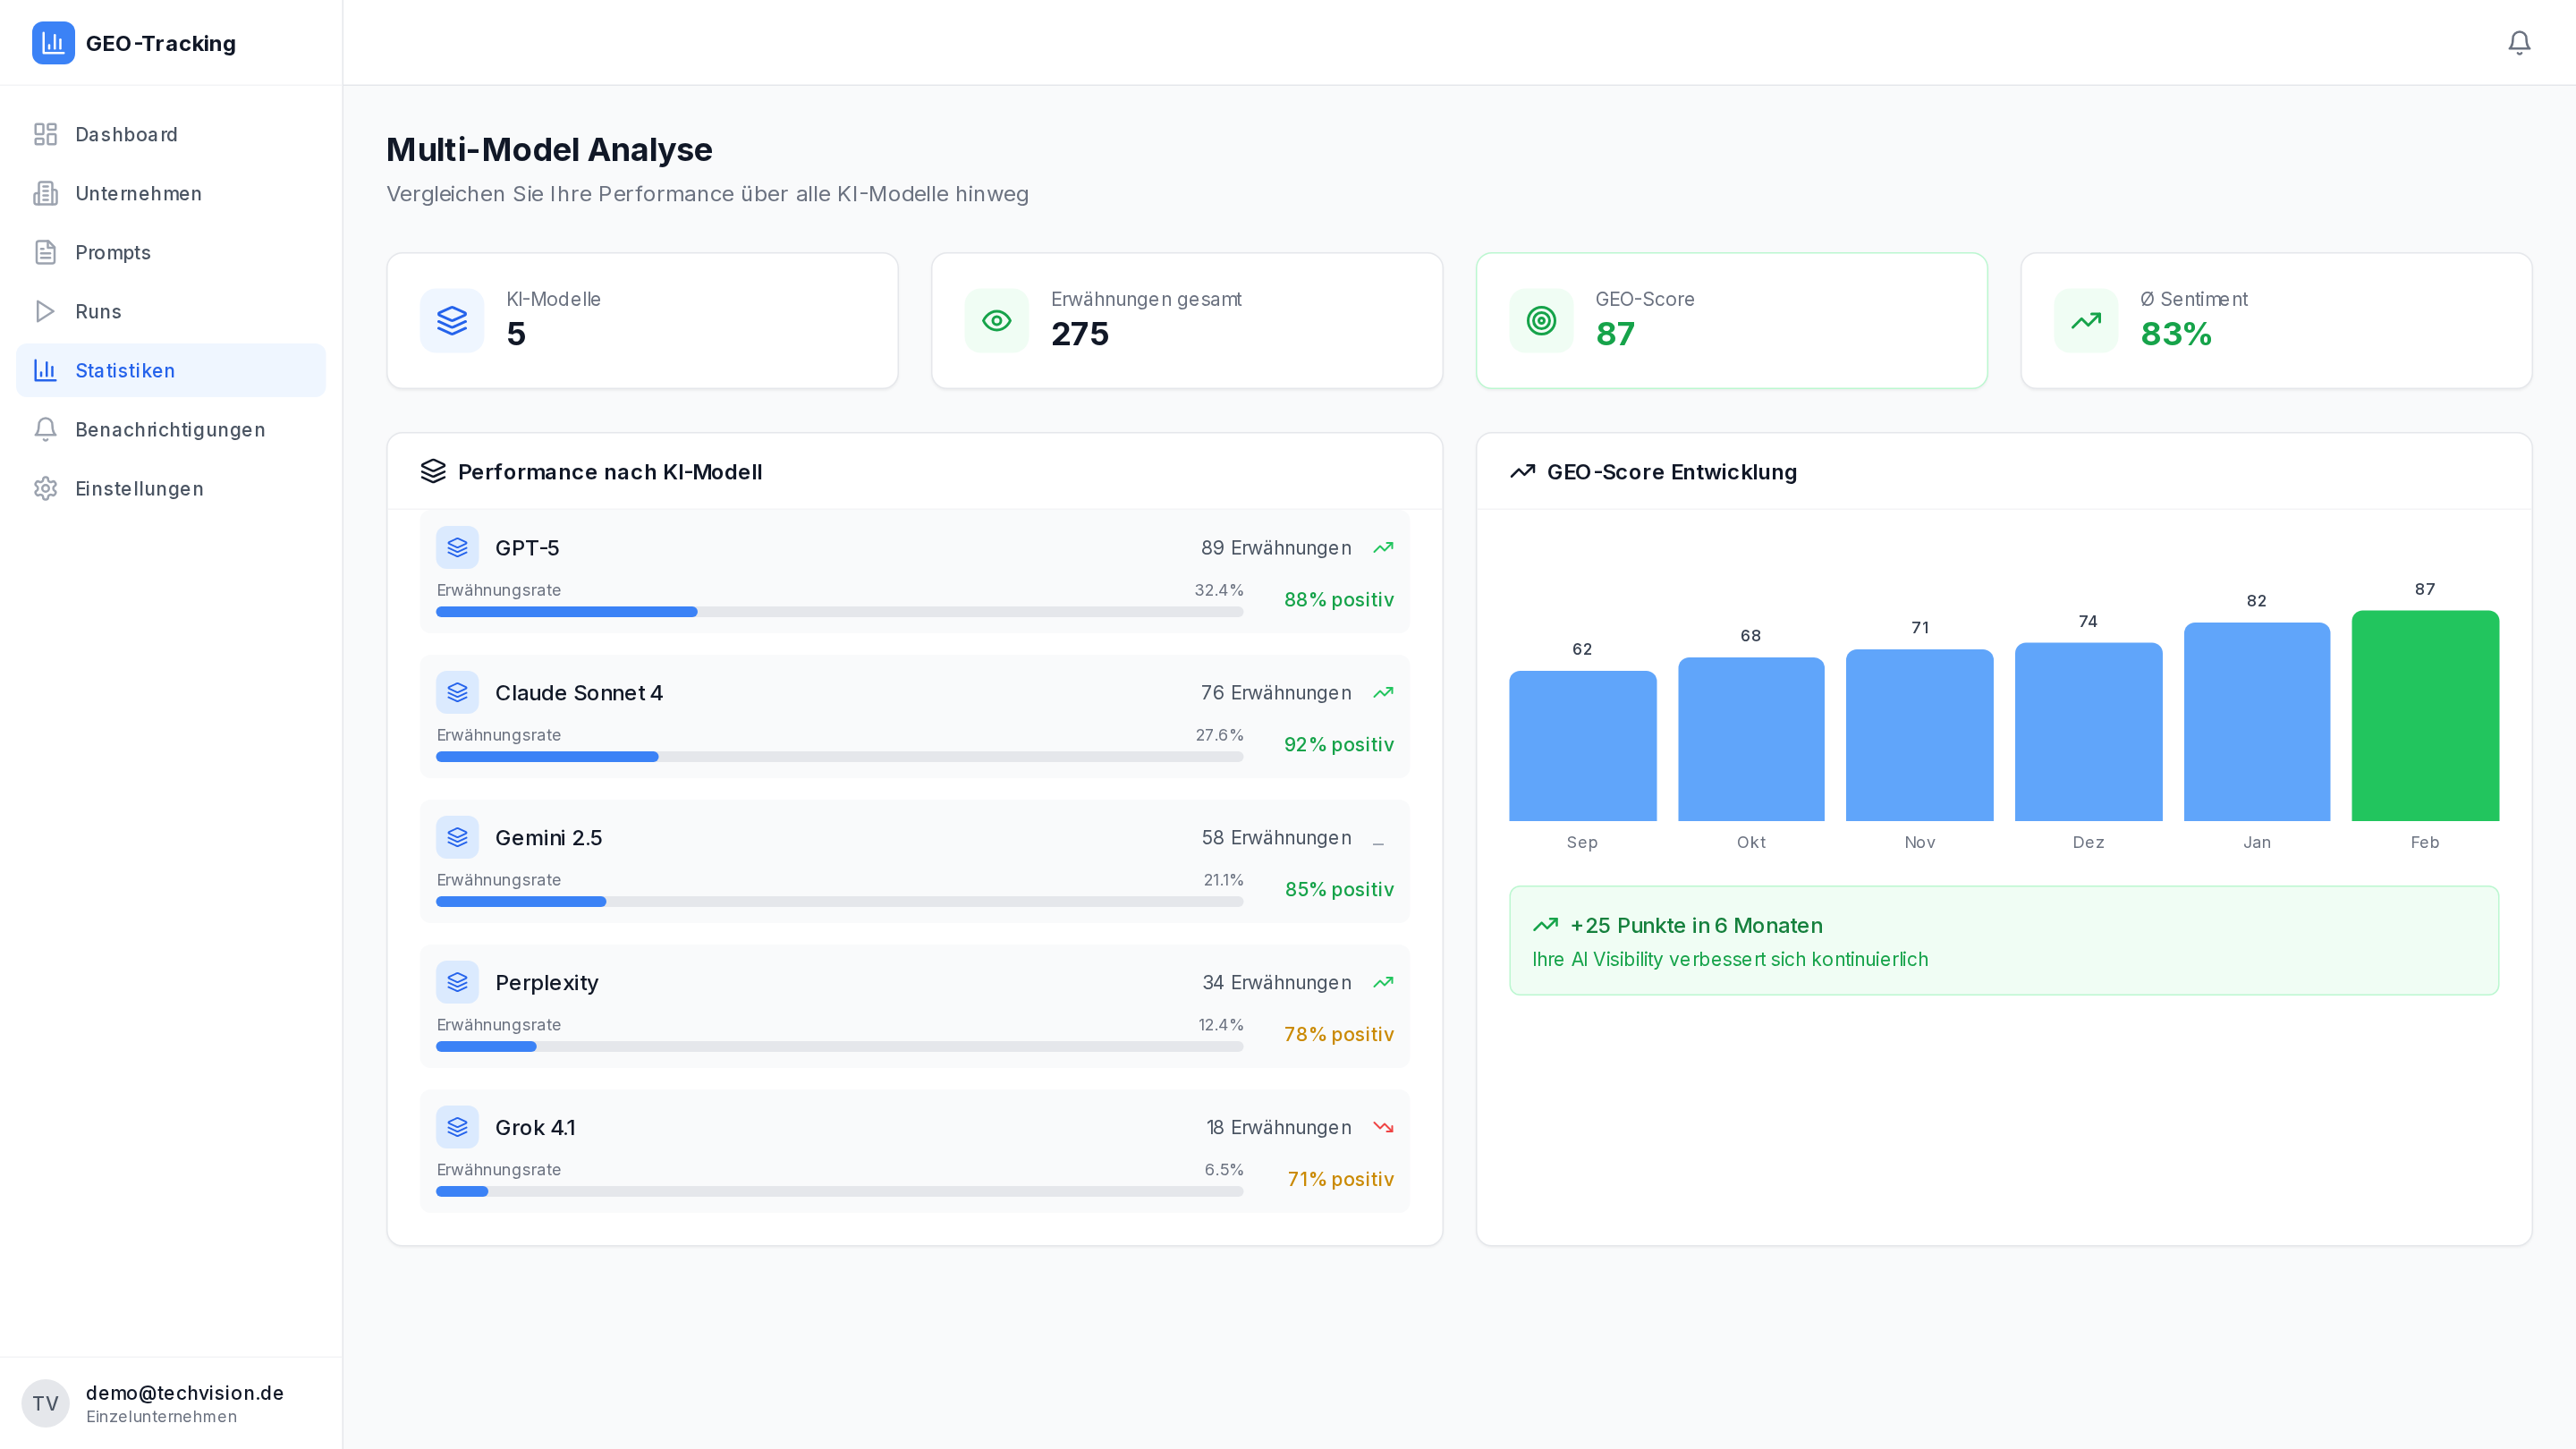Click the GPT-5 Erwähnungsrate progress bar
This screenshot has height=1449, width=2576.
point(839,612)
